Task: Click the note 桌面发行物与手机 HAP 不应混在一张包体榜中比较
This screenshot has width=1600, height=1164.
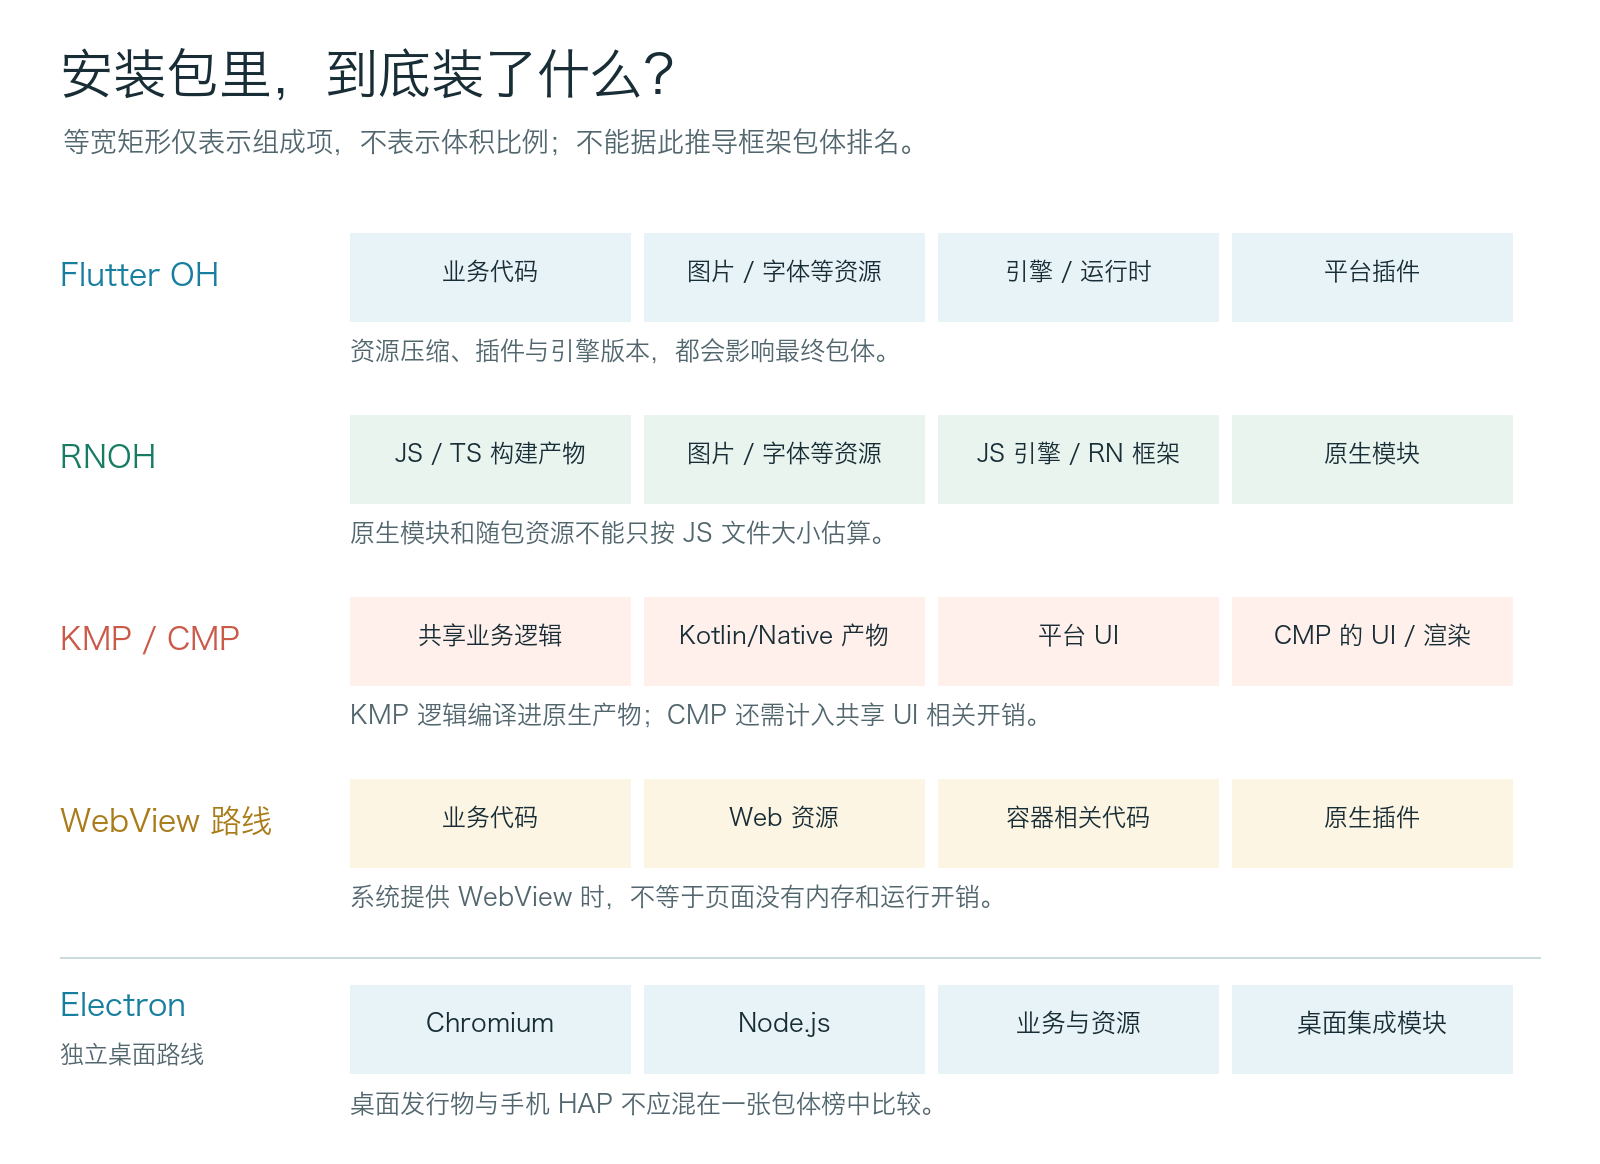Action: click(644, 1104)
